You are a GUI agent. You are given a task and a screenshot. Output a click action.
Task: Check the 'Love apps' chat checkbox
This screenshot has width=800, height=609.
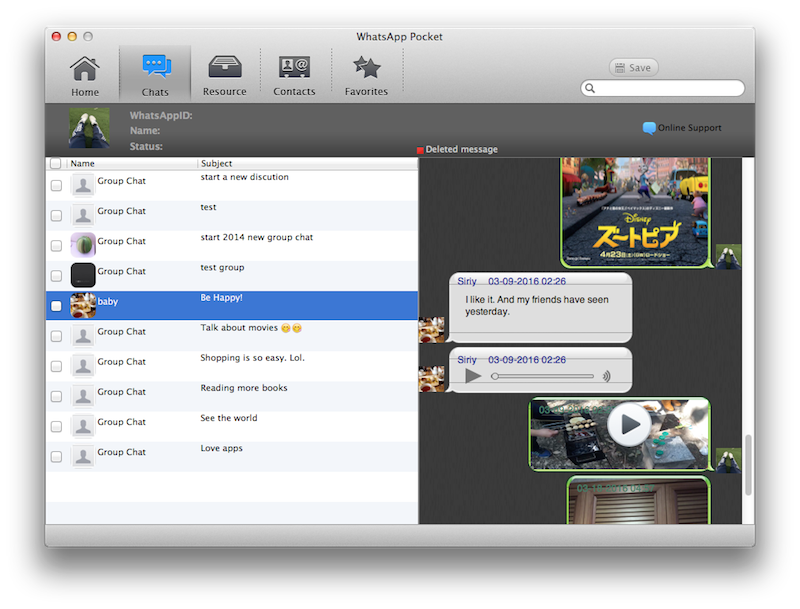(x=56, y=456)
